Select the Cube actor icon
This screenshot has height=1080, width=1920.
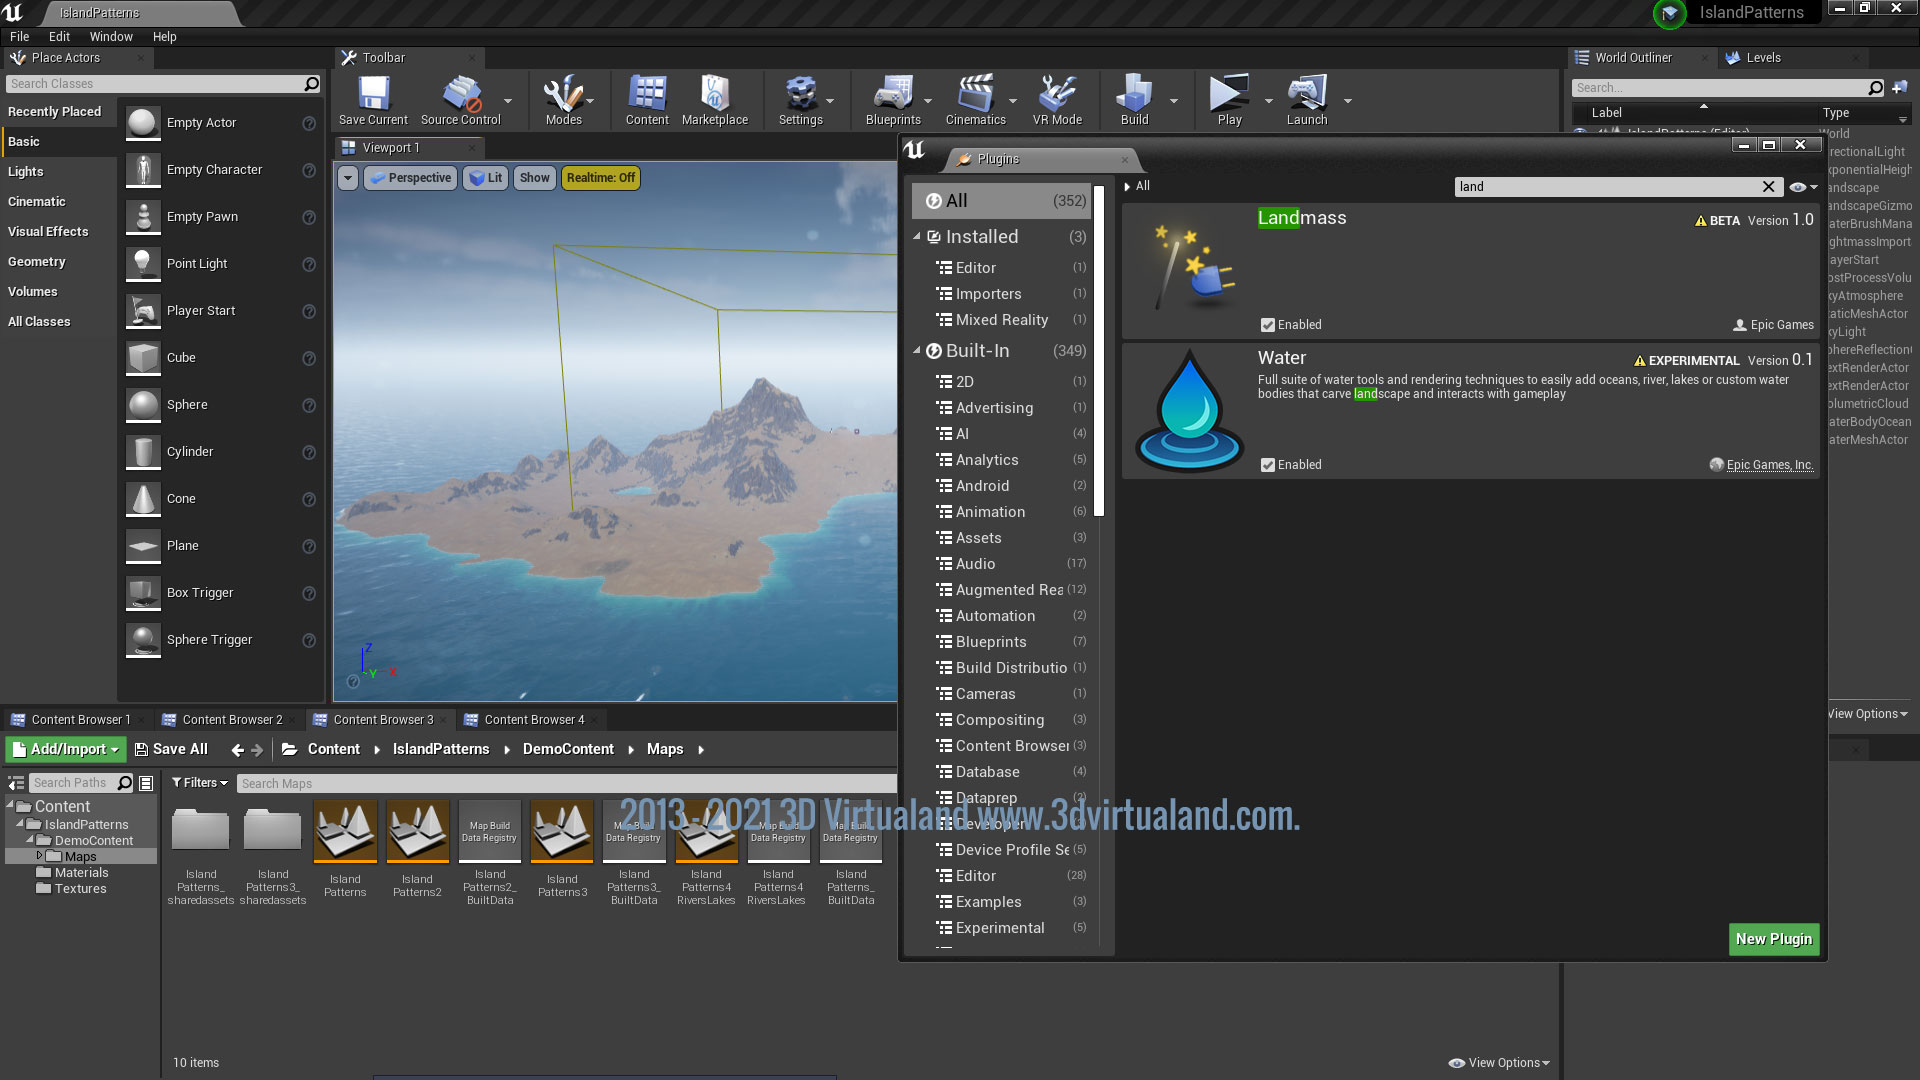pos(143,358)
